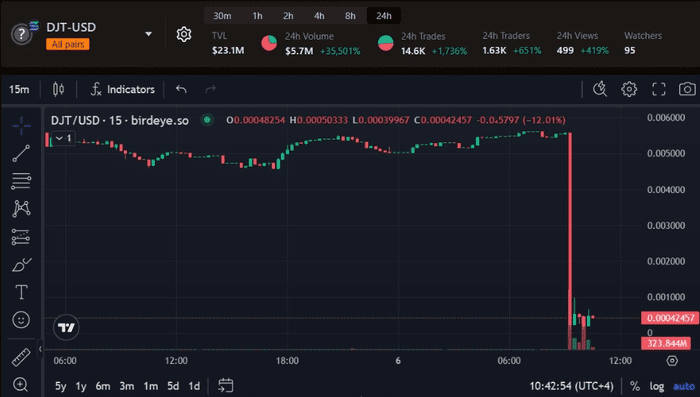Image resolution: width=700 pixels, height=397 pixels.
Task: Click the 24h Views 499 value
Action: point(565,50)
